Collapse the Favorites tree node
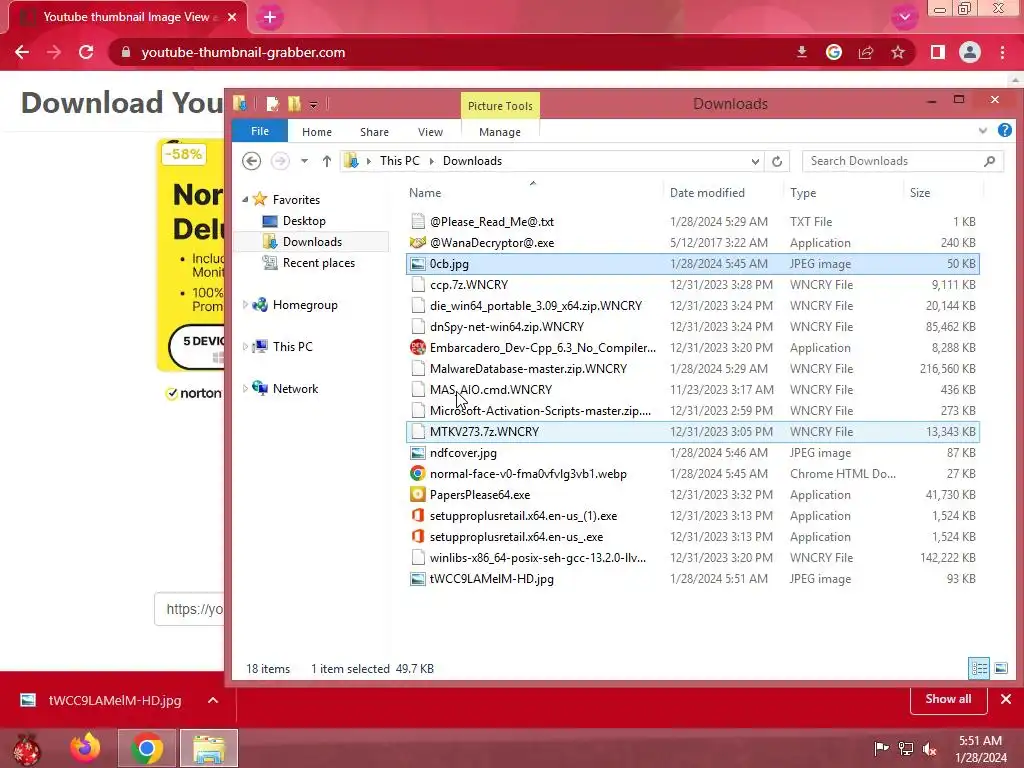1024x768 pixels. (x=245, y=199)
